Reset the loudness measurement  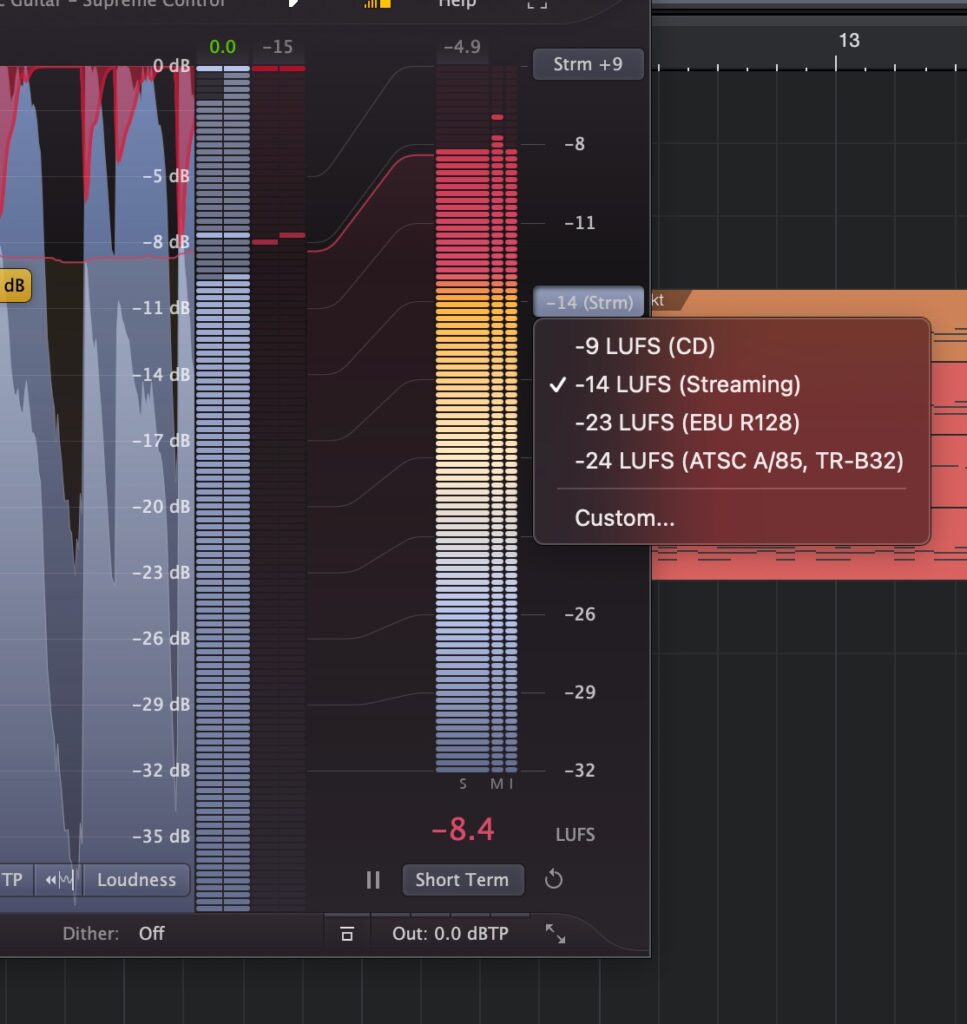554,880
